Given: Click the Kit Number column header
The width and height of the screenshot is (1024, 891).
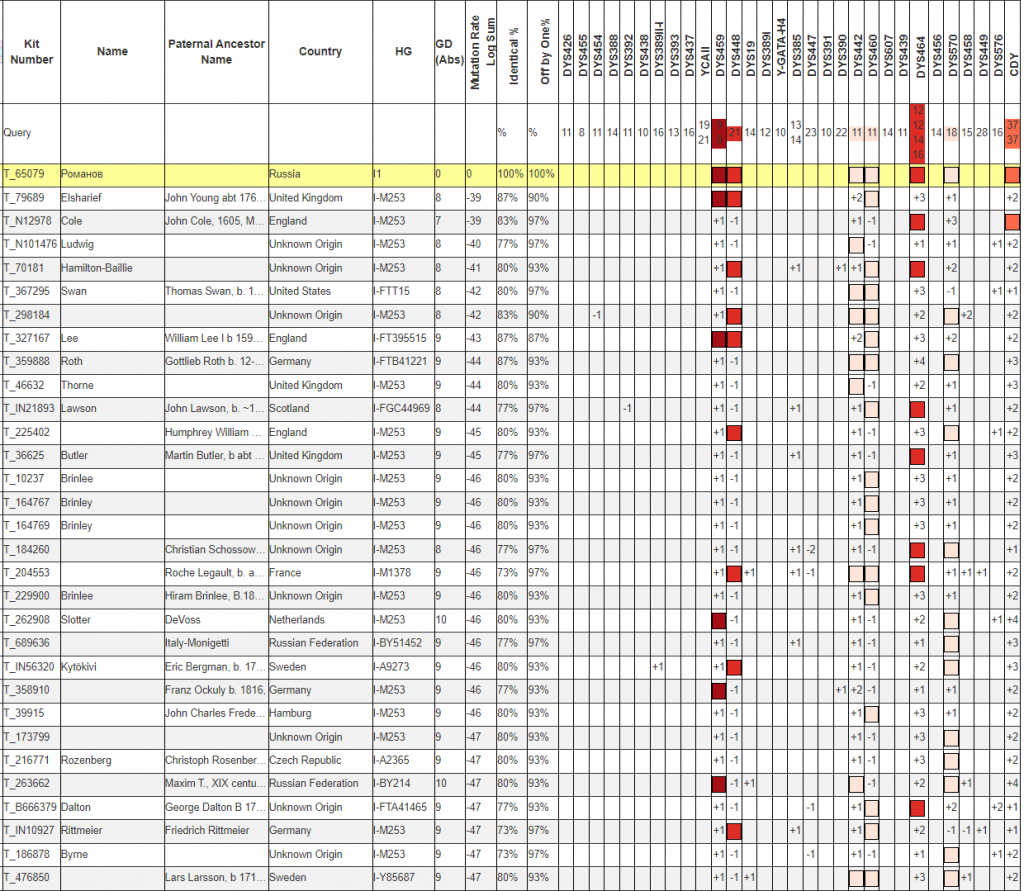Looking at the screenshot, I should [x=31, y=52].
